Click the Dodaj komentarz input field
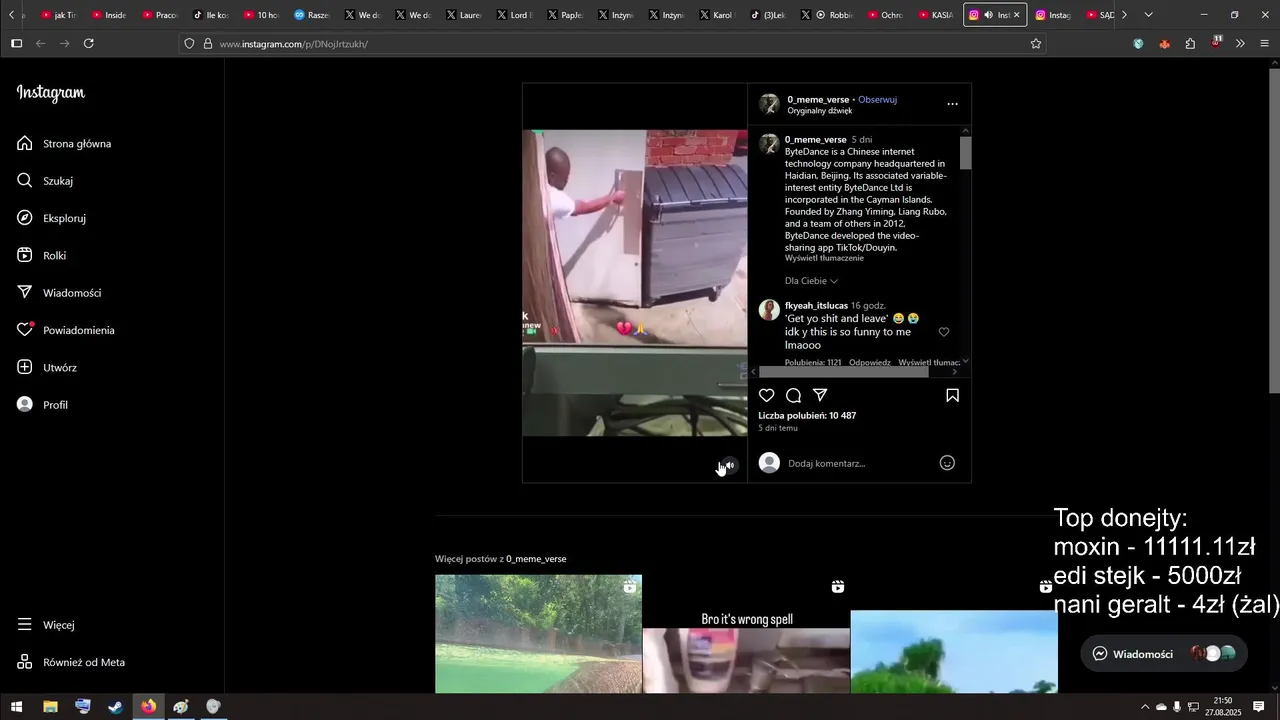 coord(858,463)
